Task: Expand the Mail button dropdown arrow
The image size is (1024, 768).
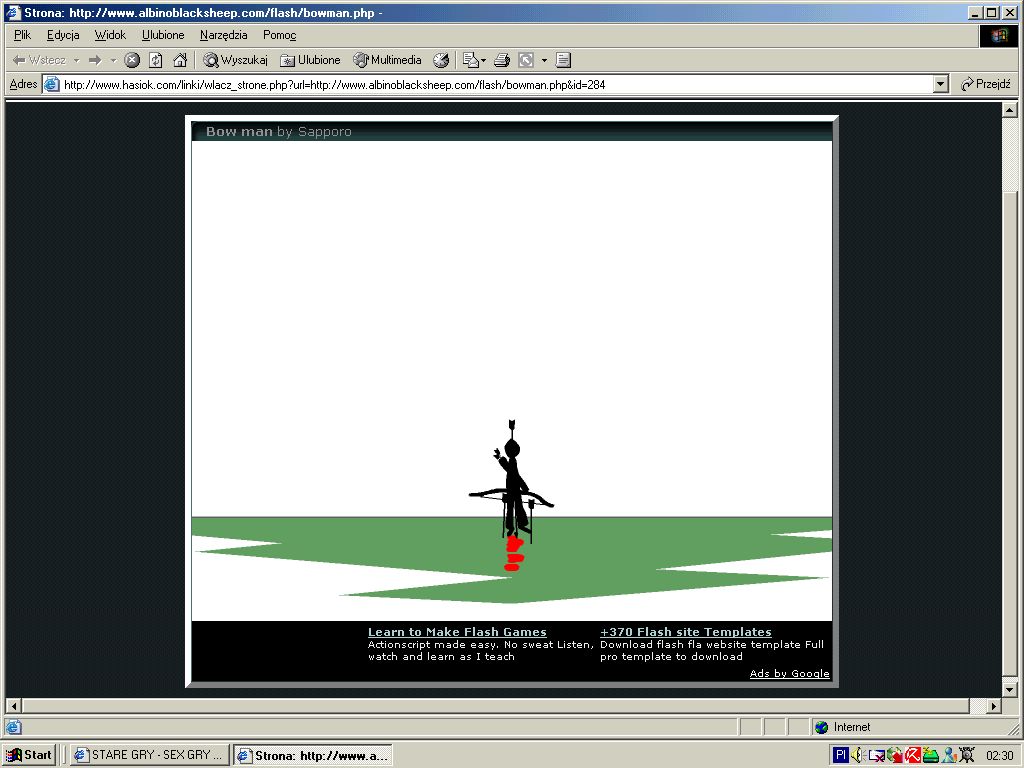Action: click(484, 60)
